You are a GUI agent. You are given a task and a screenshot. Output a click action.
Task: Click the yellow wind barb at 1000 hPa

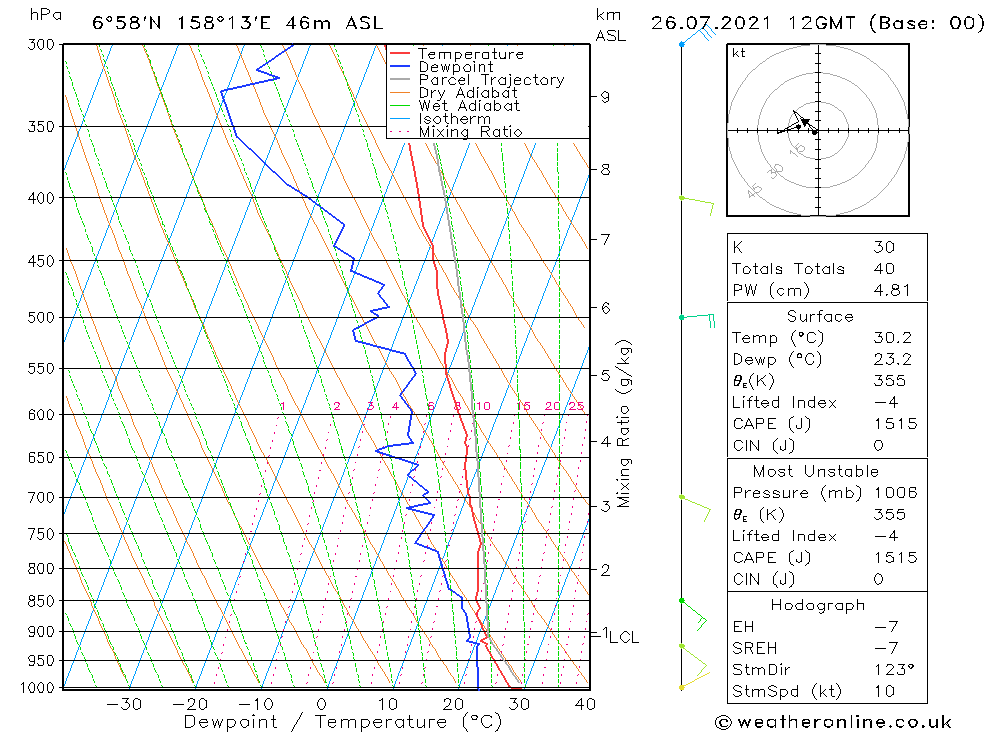click(x=695, y=681)
